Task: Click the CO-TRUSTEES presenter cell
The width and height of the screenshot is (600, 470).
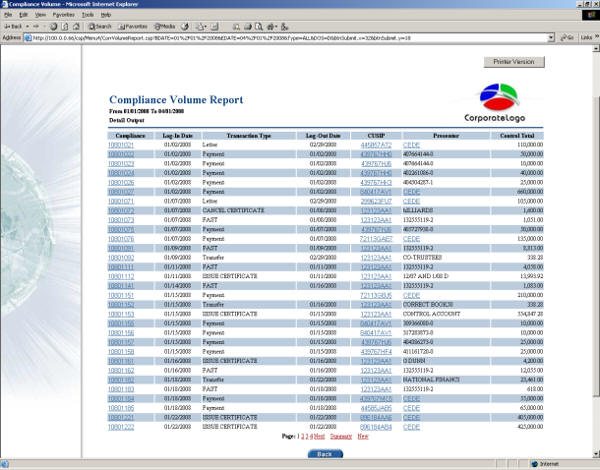Action: pos(422,258)
